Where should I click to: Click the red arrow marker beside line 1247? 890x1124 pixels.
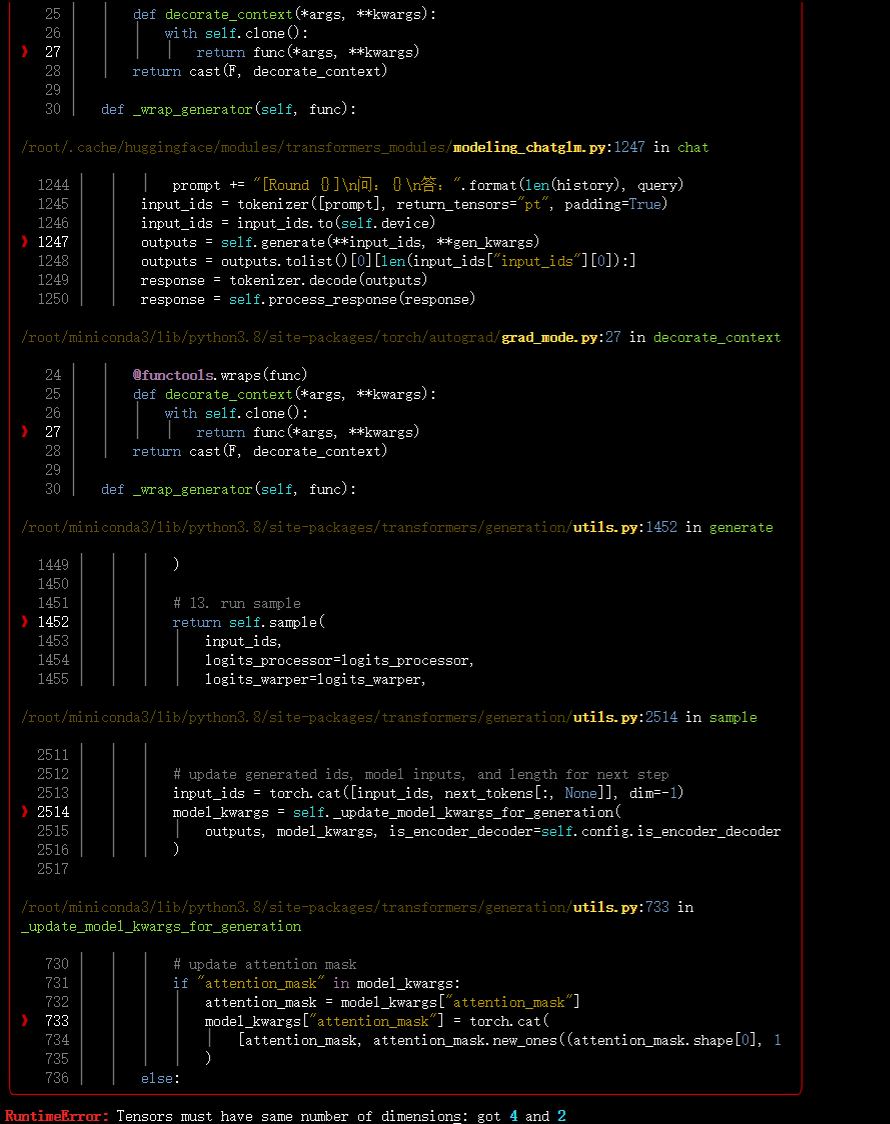(25, 242)
